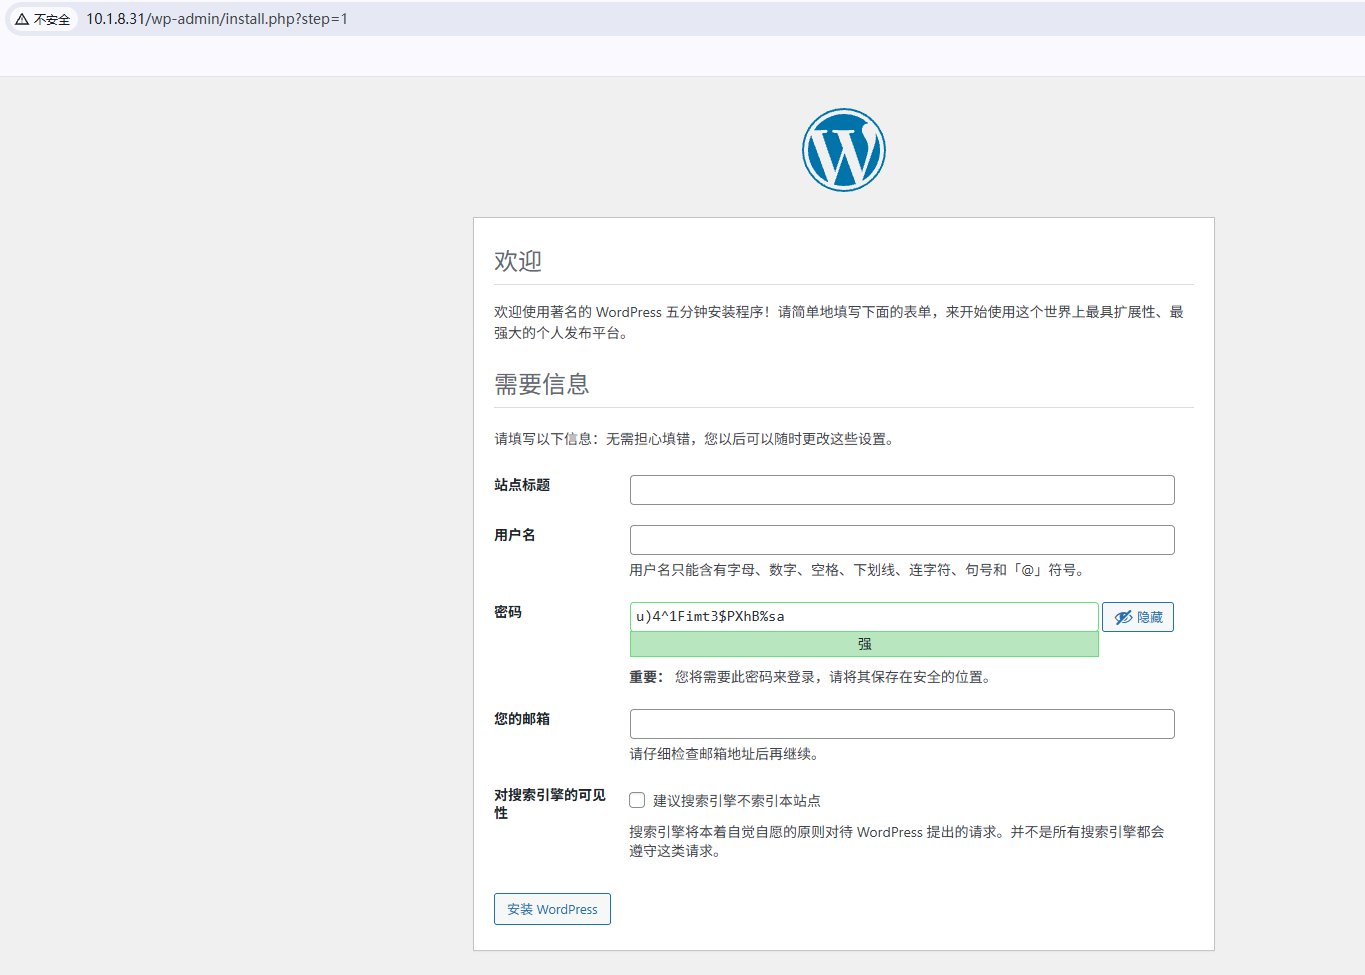Click the 强 password strength indicator
The width and height of the screenshot is (1365, 975).
(864, 644)
